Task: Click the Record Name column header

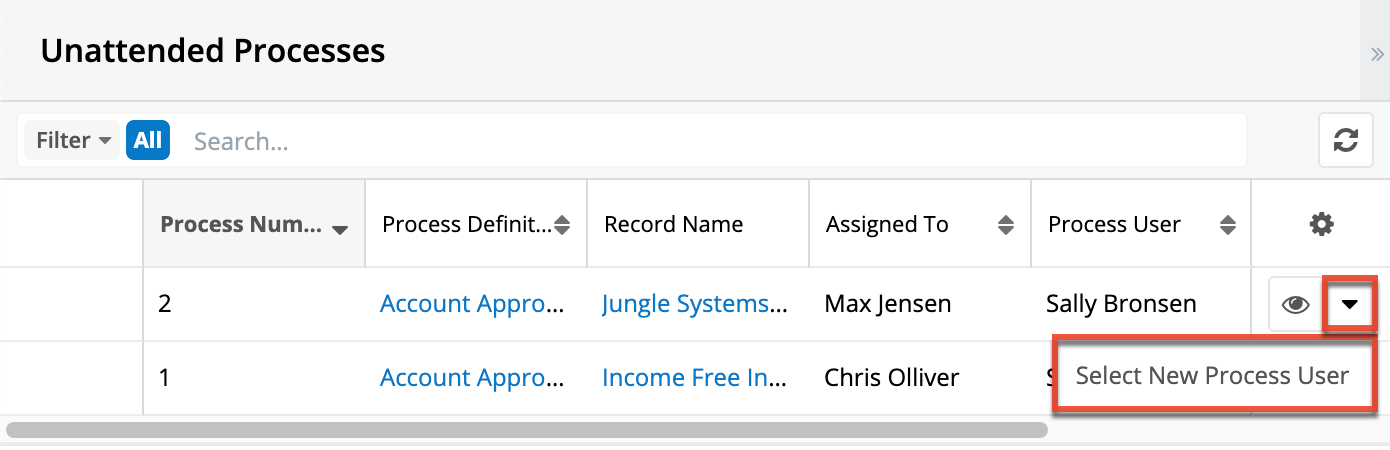Action: pyautogui.click(x=674, y=225)
